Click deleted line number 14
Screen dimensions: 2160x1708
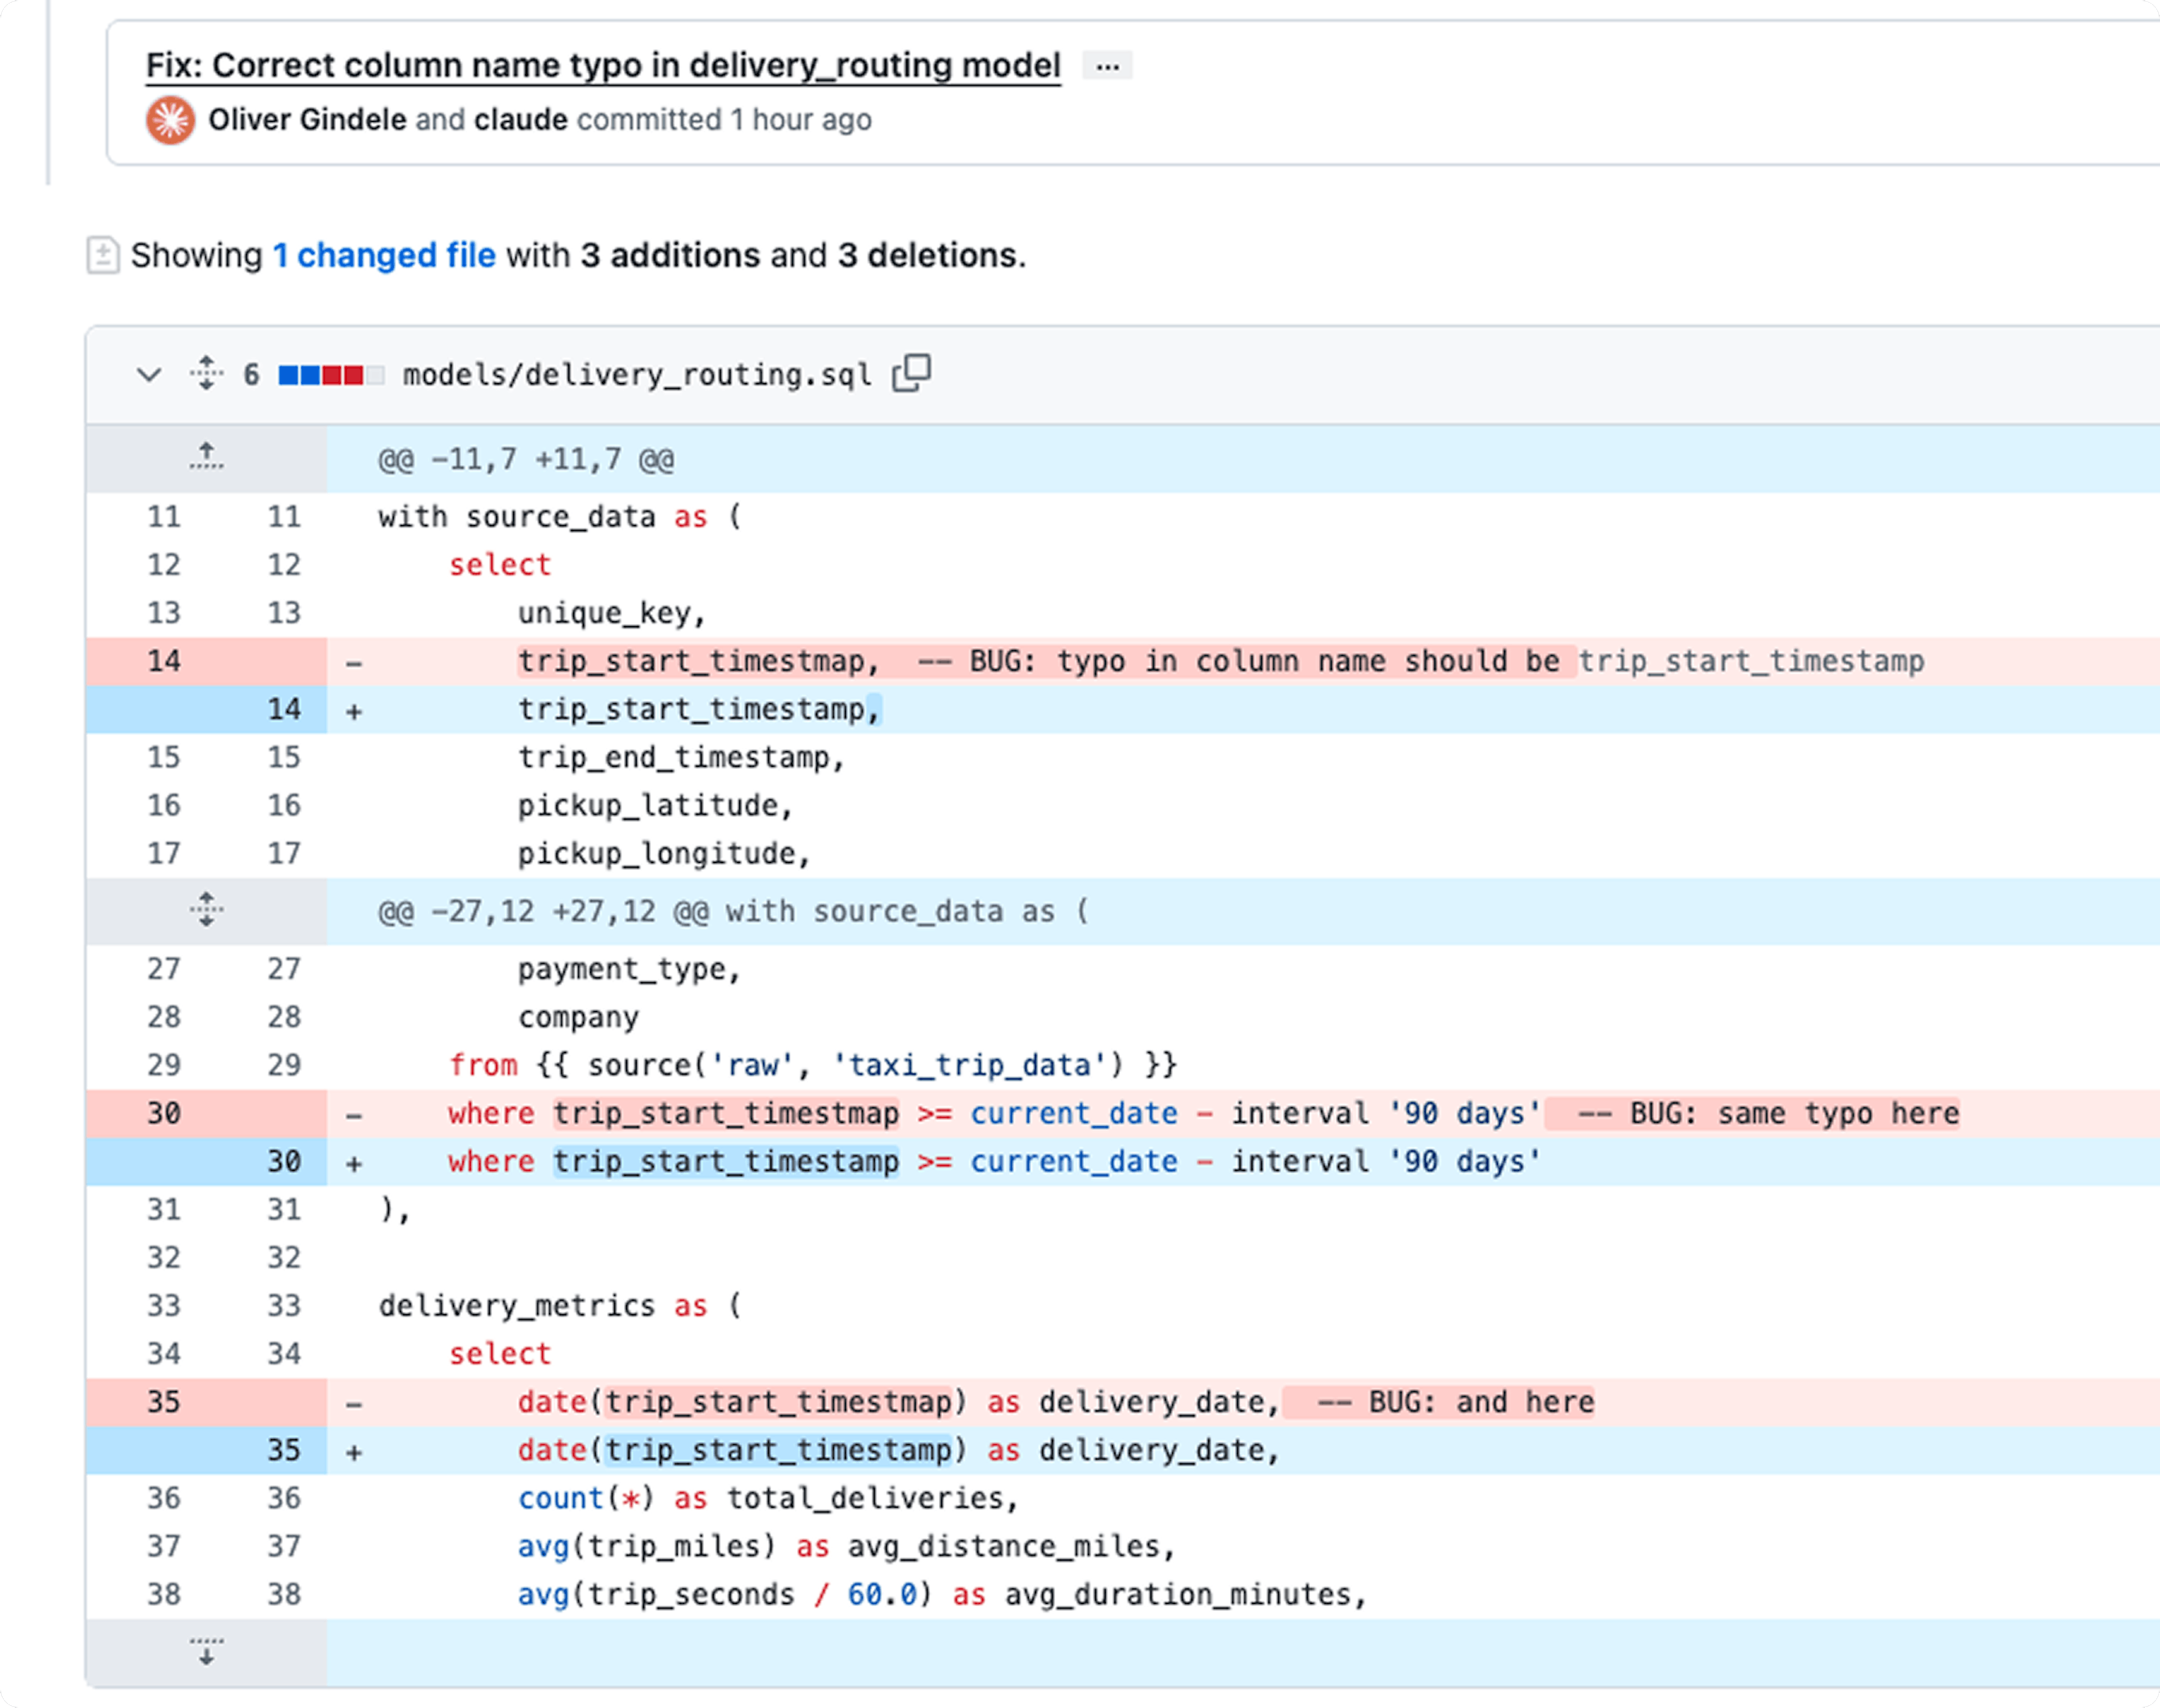tap(164, 661)
